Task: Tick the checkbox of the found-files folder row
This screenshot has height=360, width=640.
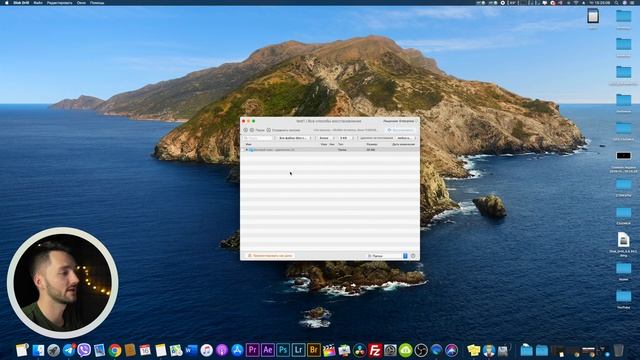Action: coord(243,150)
